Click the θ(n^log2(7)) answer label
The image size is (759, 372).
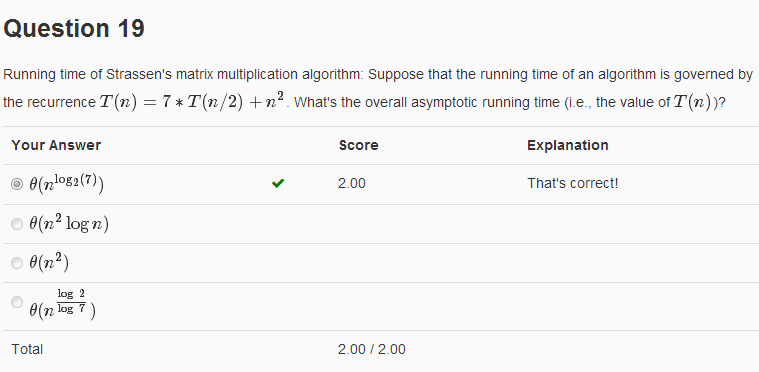tap(66, 183)
